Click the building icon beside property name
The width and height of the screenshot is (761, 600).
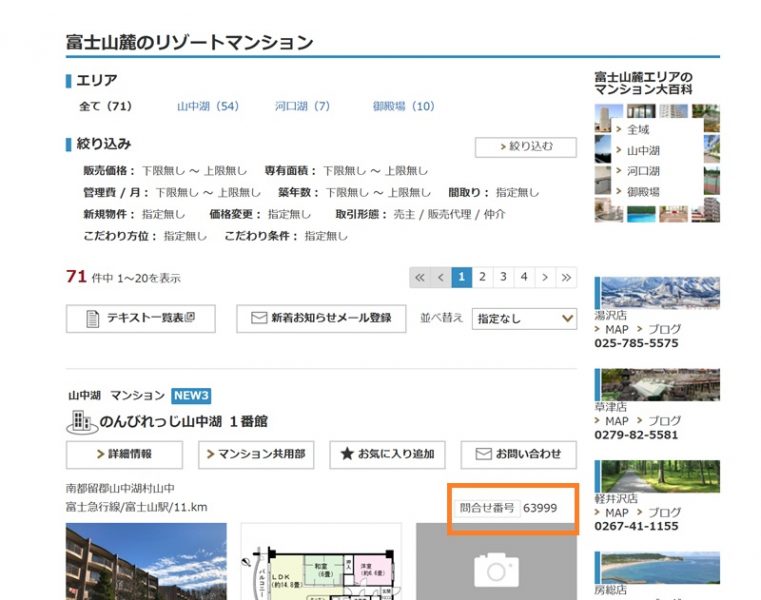(x=81, y=422)
